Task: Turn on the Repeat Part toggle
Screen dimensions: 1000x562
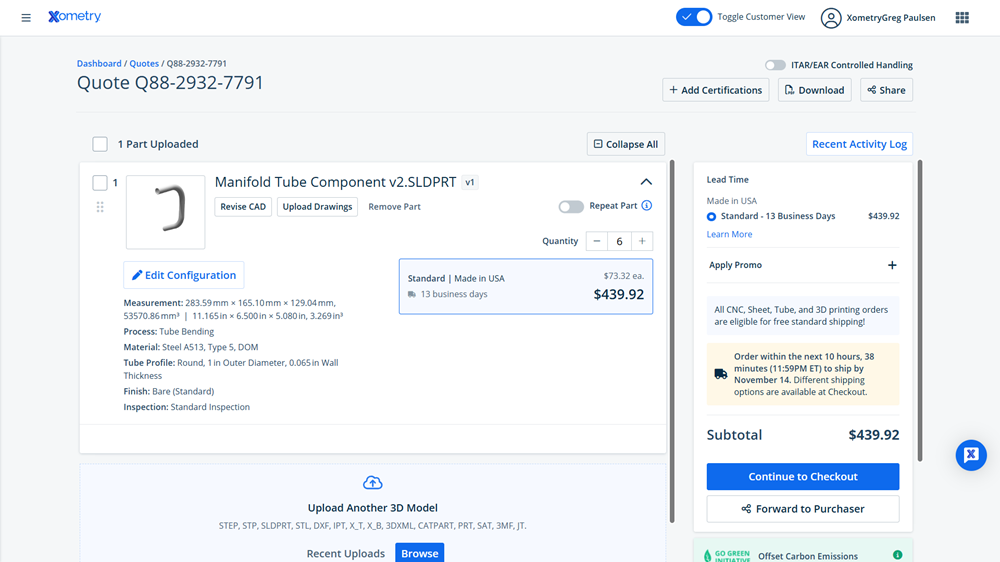Action: click(x=571, y=207)
